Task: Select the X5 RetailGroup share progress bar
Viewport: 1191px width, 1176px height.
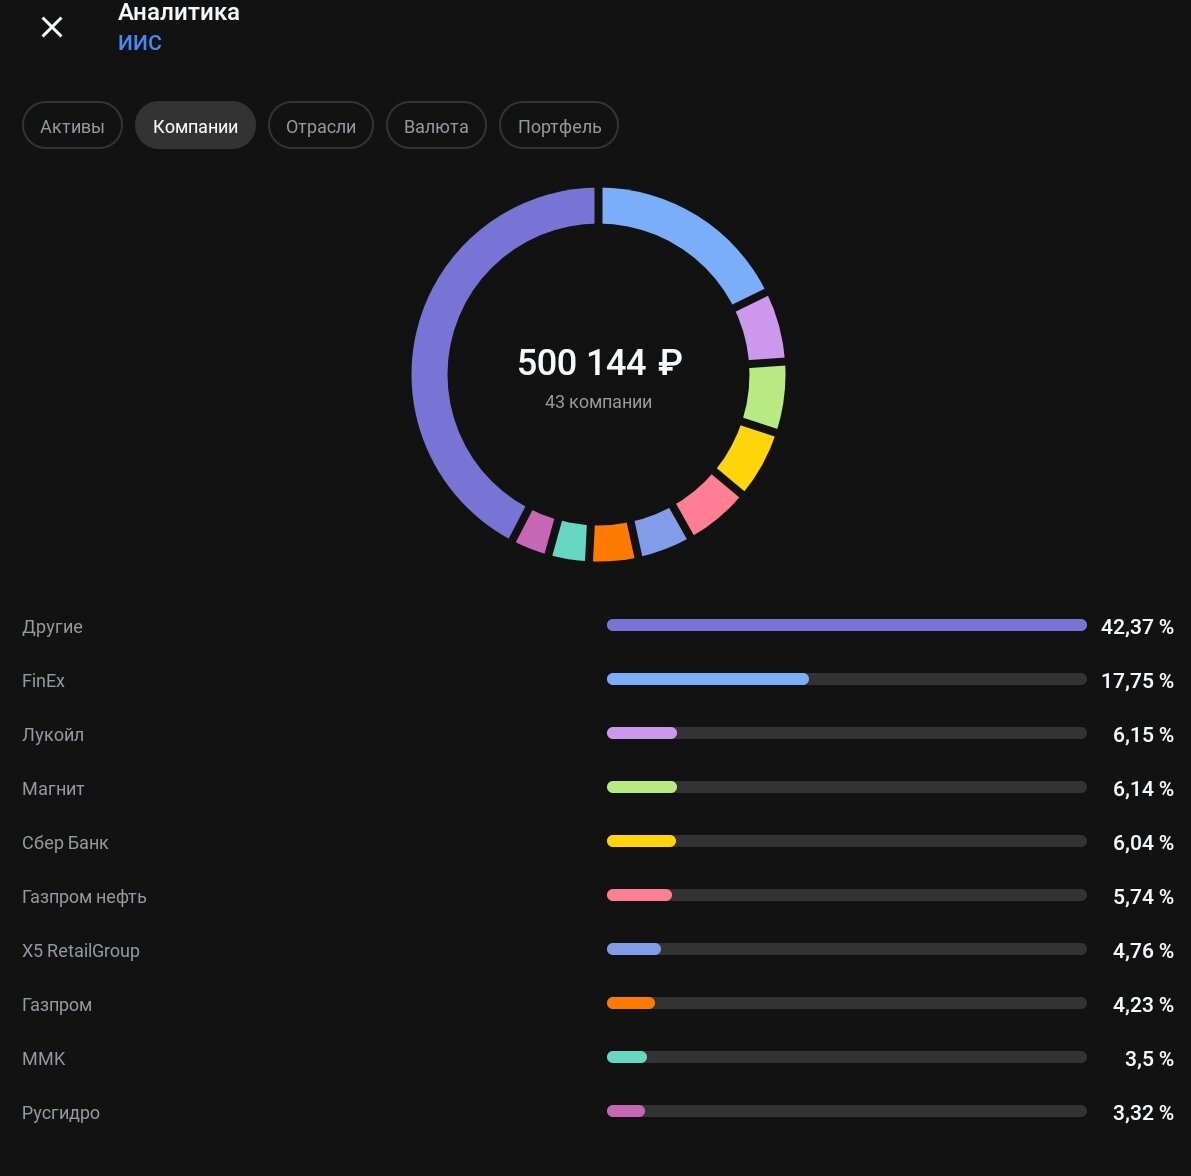Action: tap(847, 949)
